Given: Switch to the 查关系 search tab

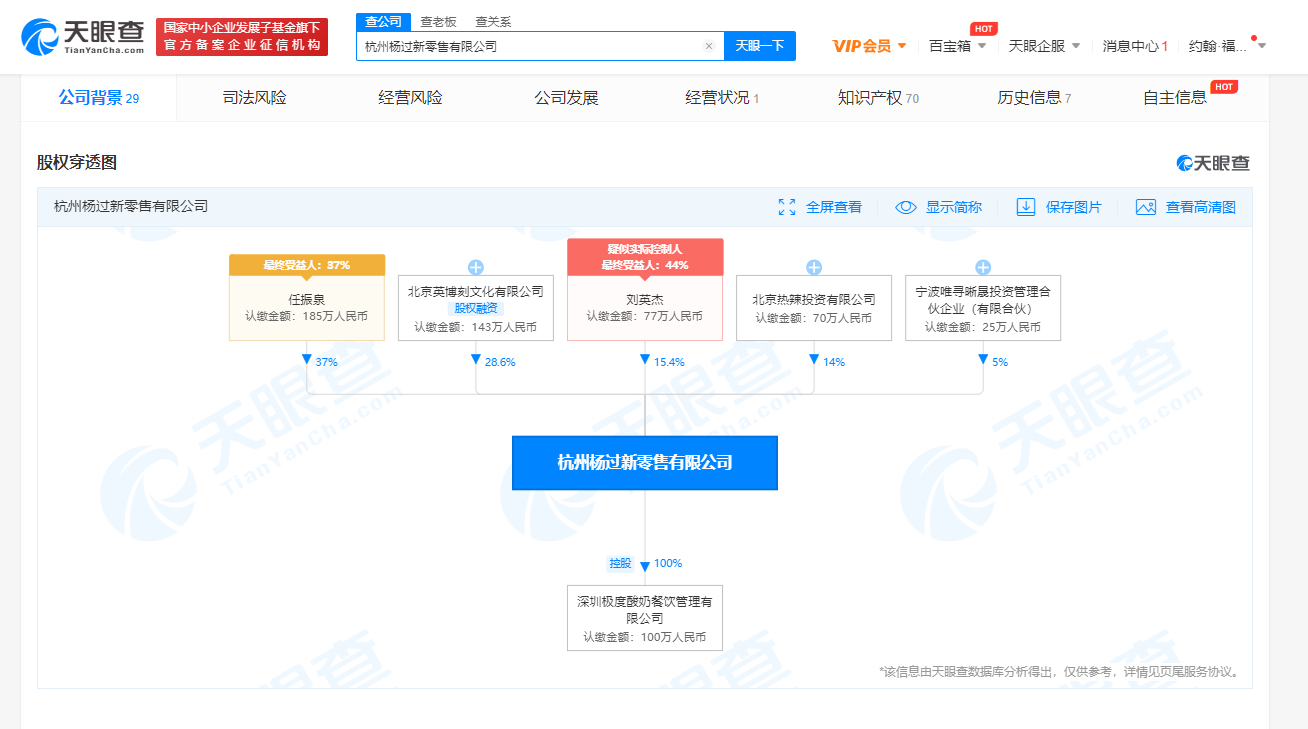Looking at the screenshot, I should (492, 22).
